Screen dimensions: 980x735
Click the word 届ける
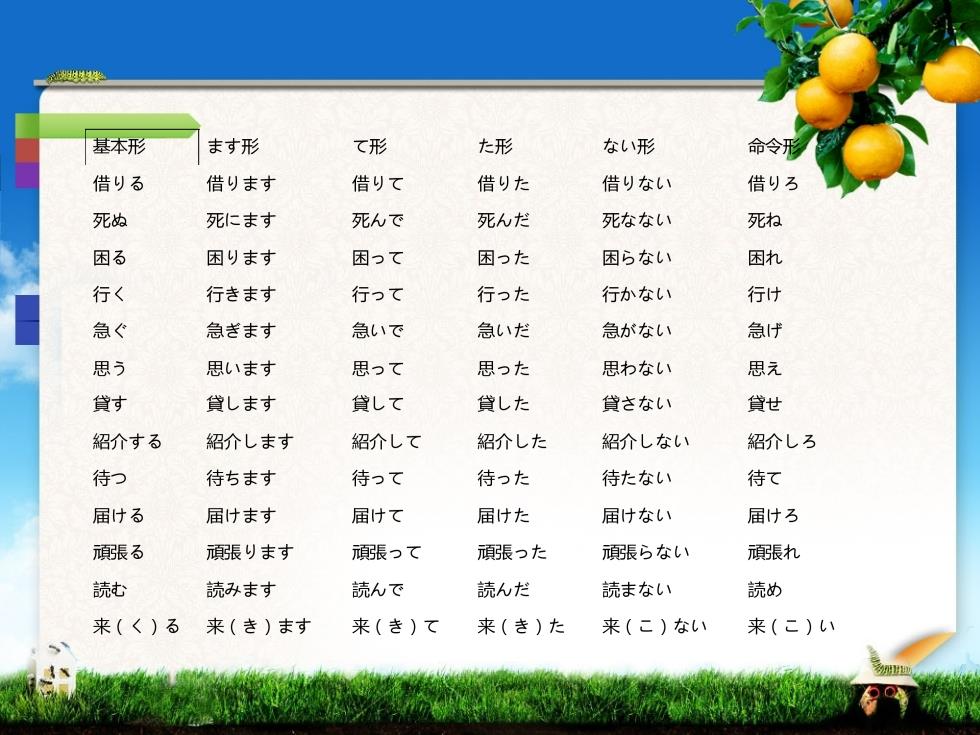pyautogui.click(x=119, y=516)
